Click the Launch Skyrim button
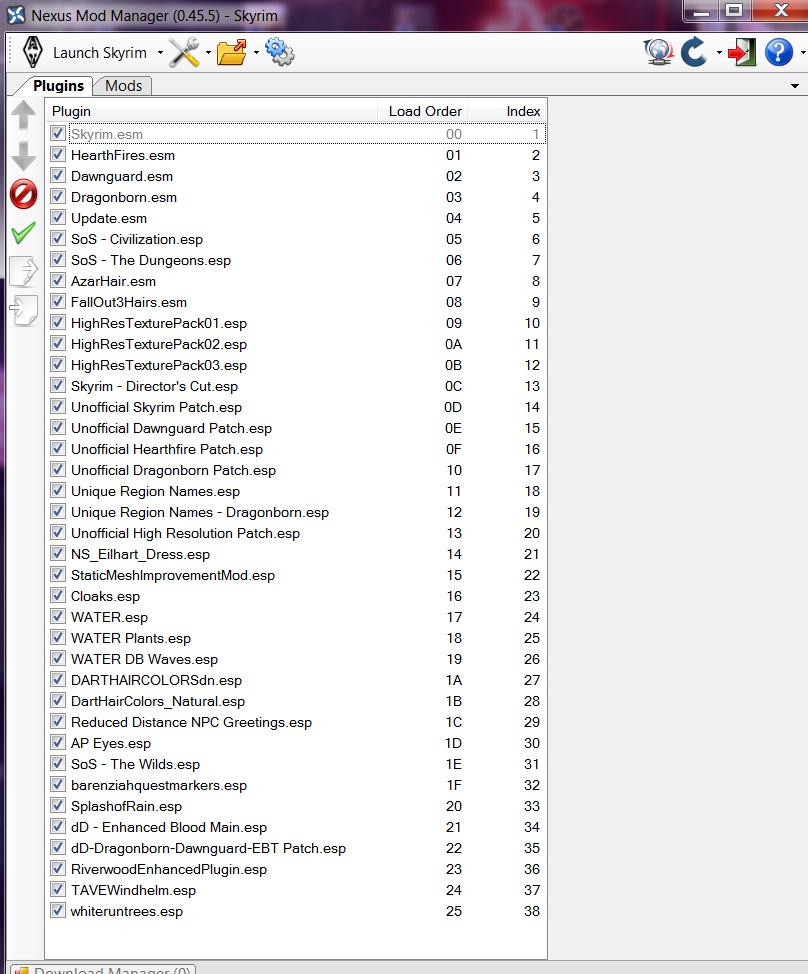The height and width of the screenshot is (974, 808). point(84,53)
